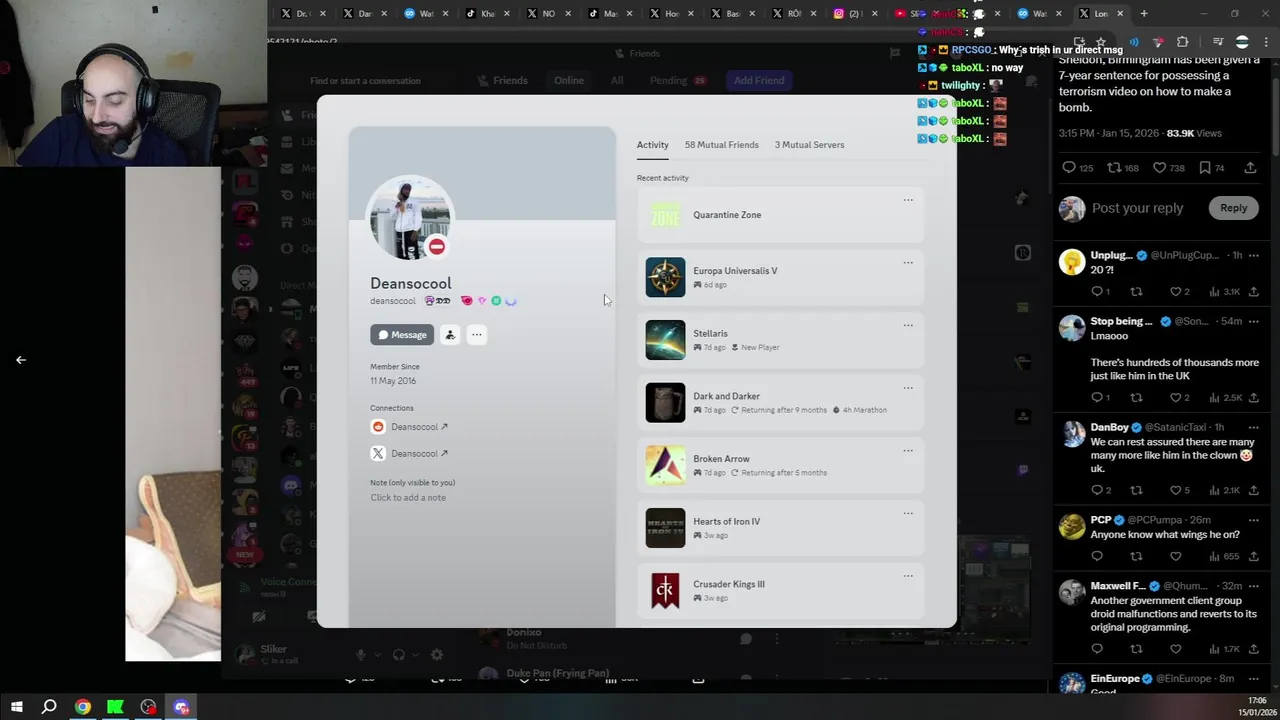Click the Message button on Deansocool's profile

(x=402, y=335)
